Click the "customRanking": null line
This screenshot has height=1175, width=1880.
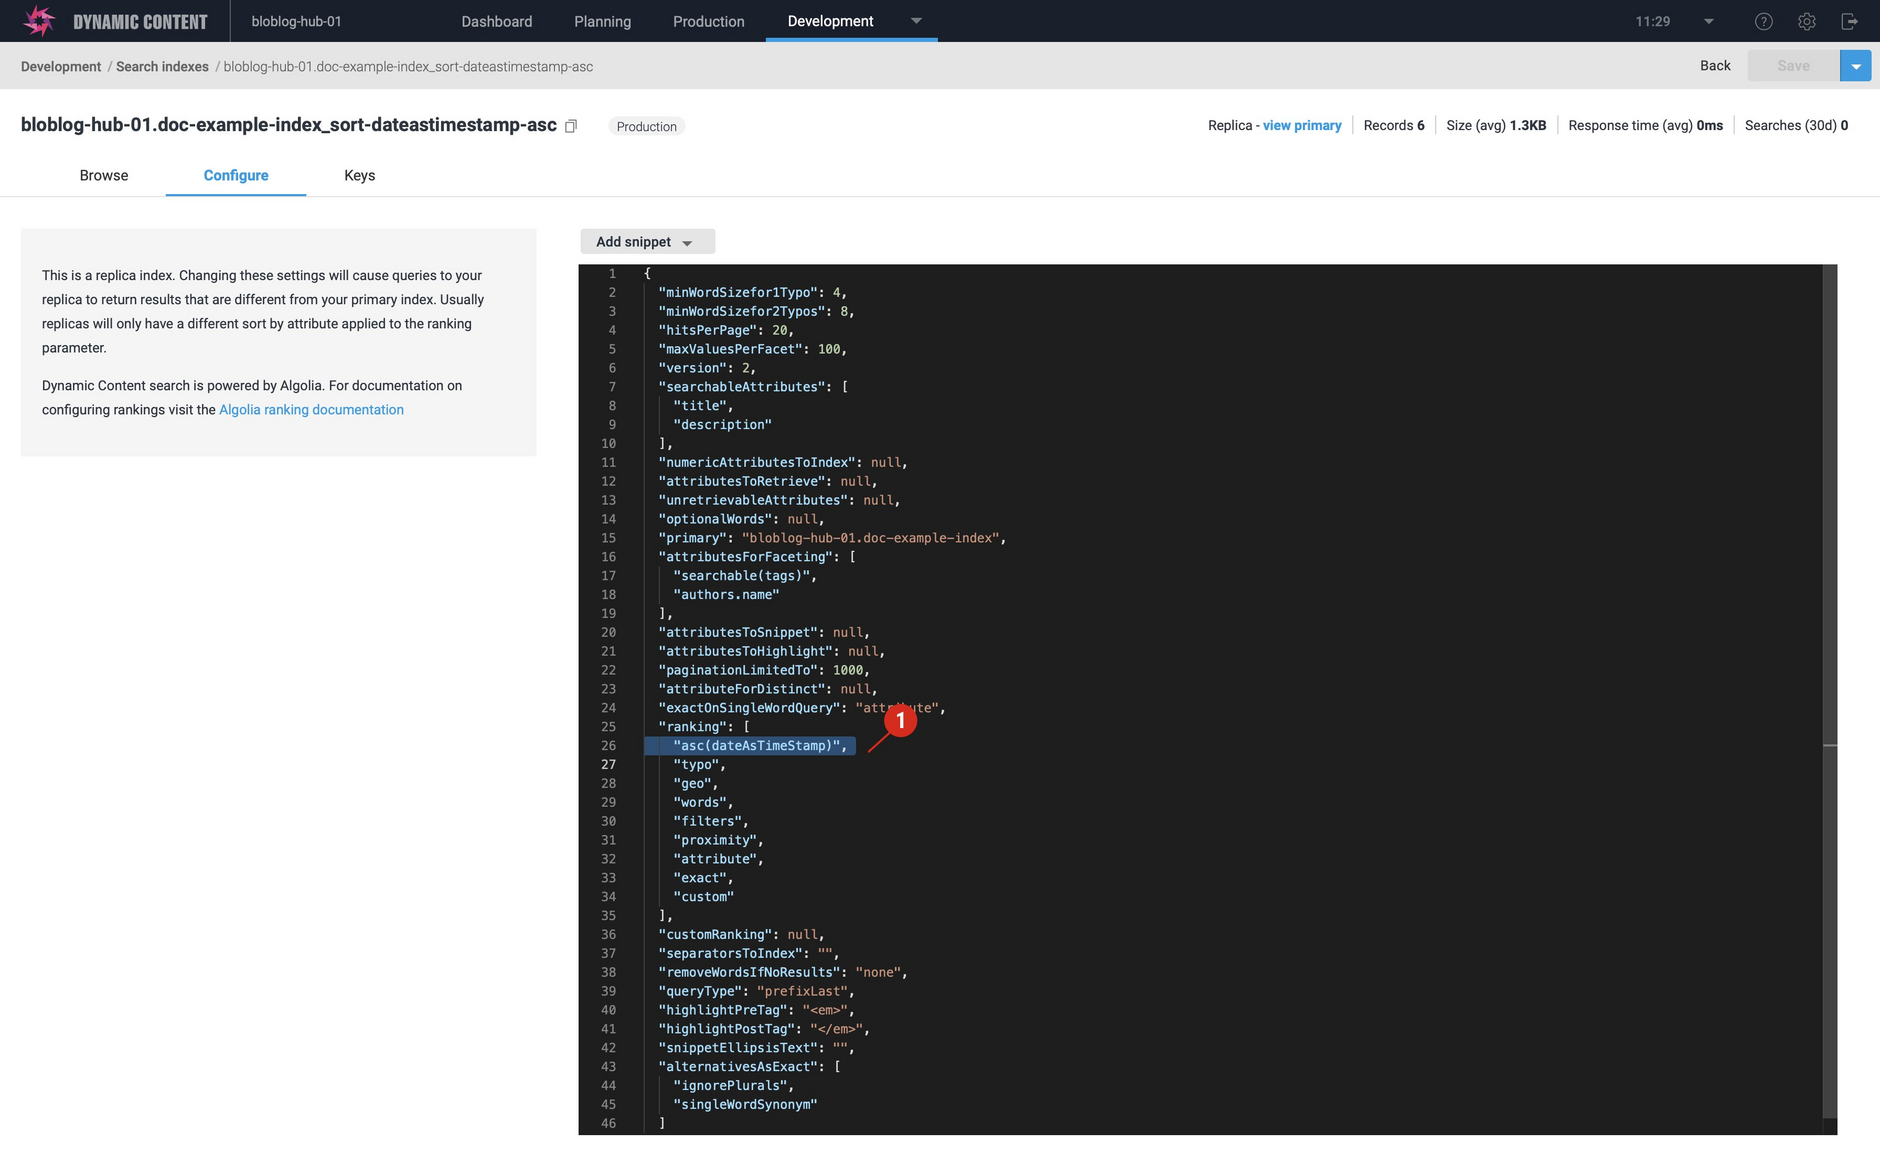pyautogui.click(x=741, y=935)
